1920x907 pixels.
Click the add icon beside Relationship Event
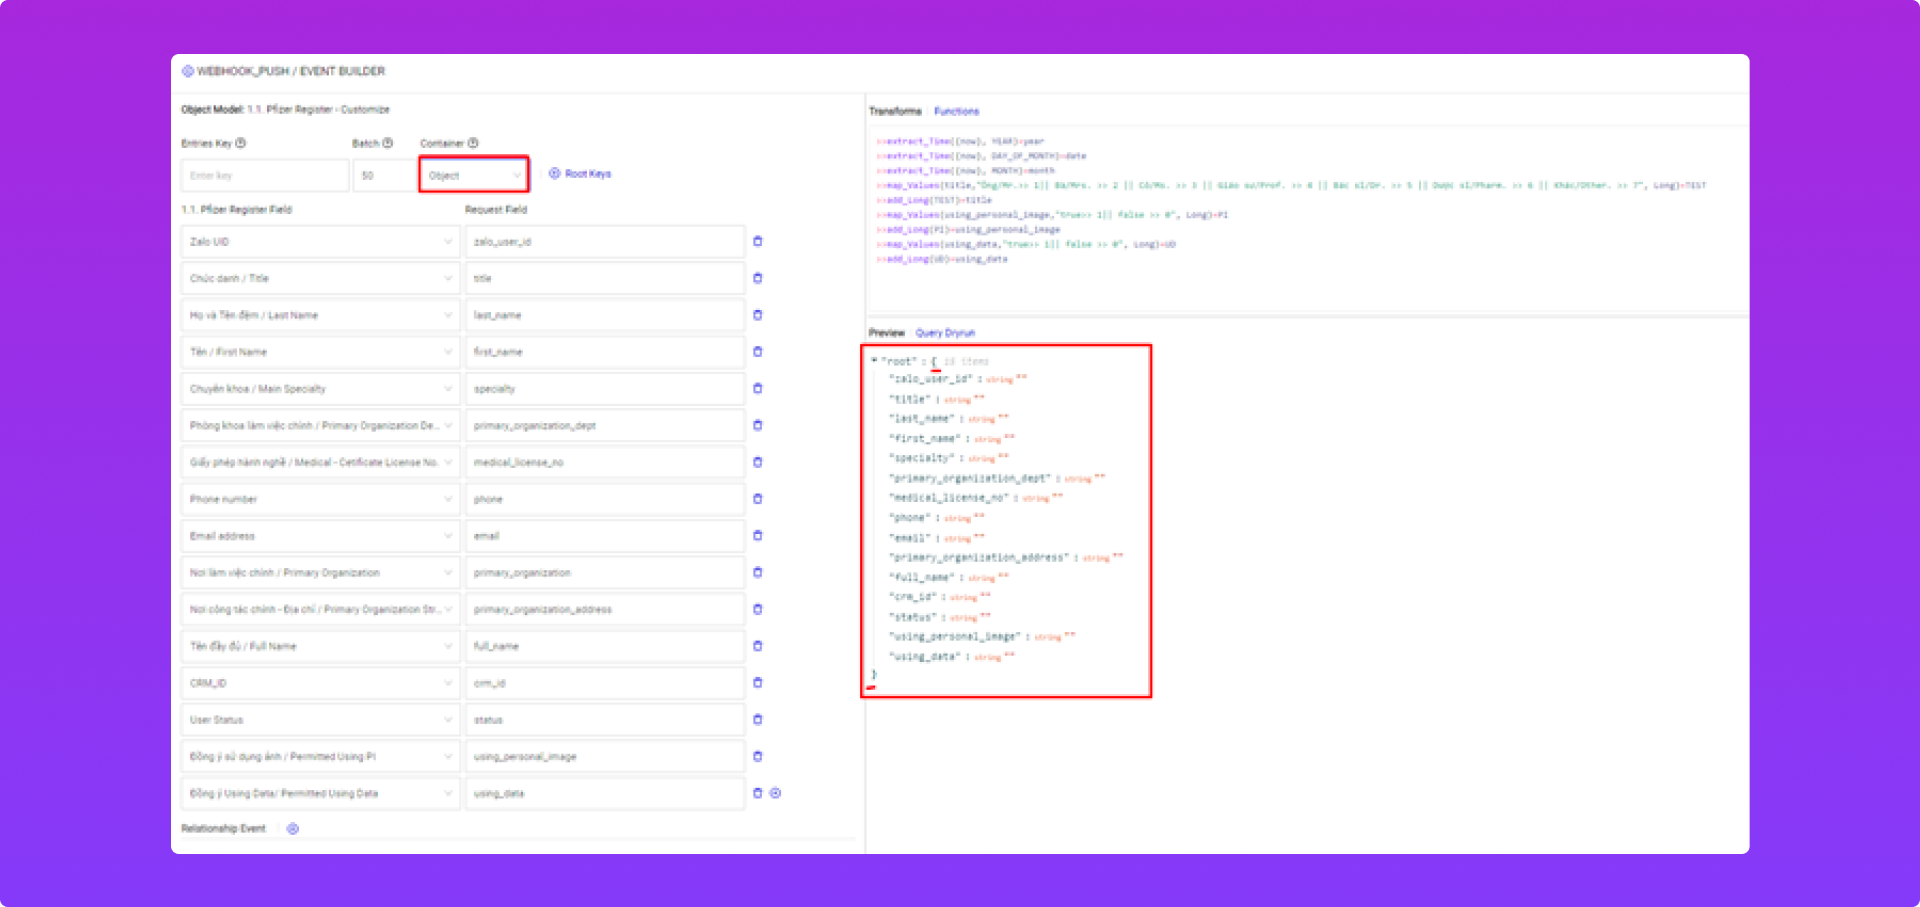click(293, 829)
